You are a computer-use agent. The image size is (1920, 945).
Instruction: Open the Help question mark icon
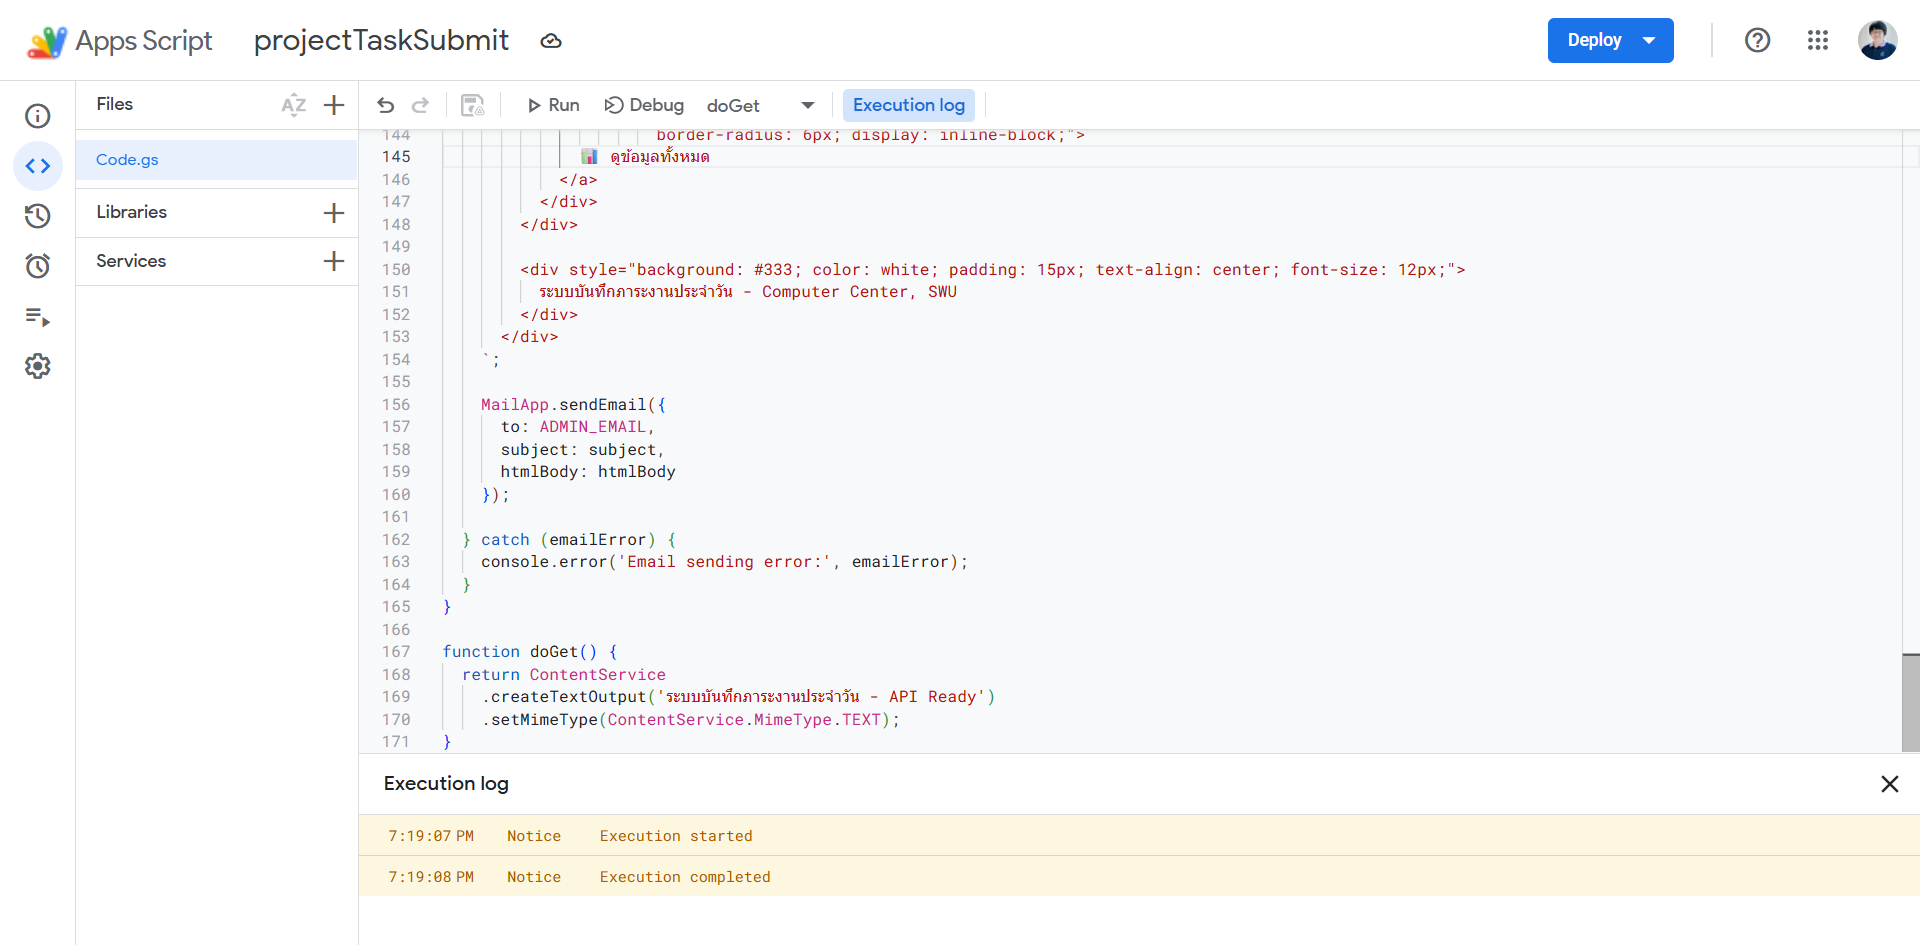click(1757, 40)
